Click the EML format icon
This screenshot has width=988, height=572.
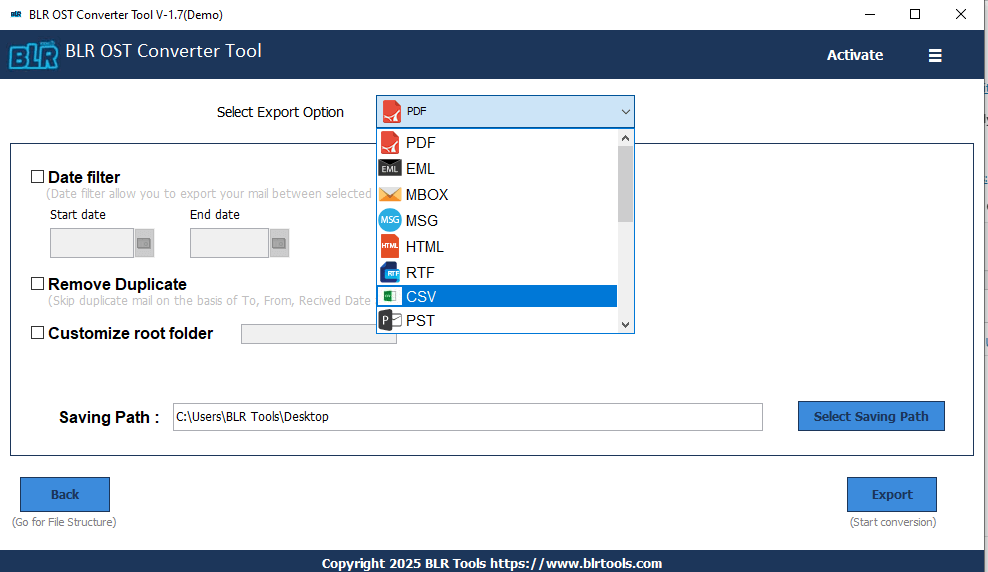pyautogui.click(x=390, y=169)
